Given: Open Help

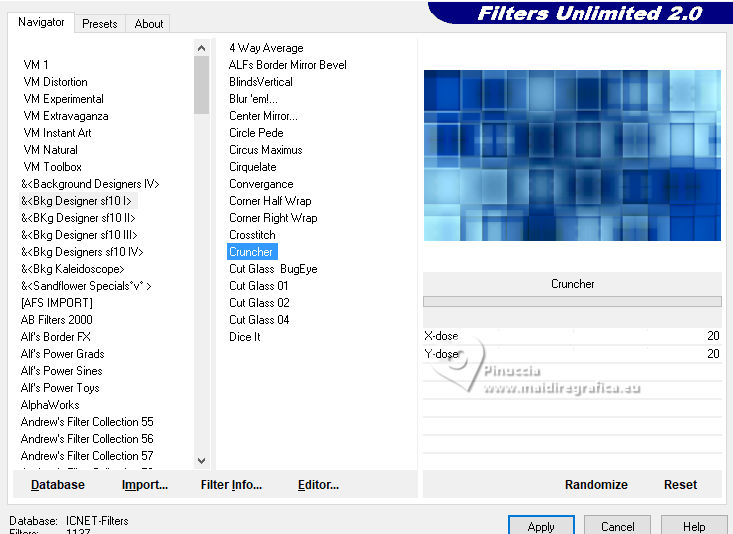Looking at the screenshot, I should pyautogui.click(x=694, y=526).
